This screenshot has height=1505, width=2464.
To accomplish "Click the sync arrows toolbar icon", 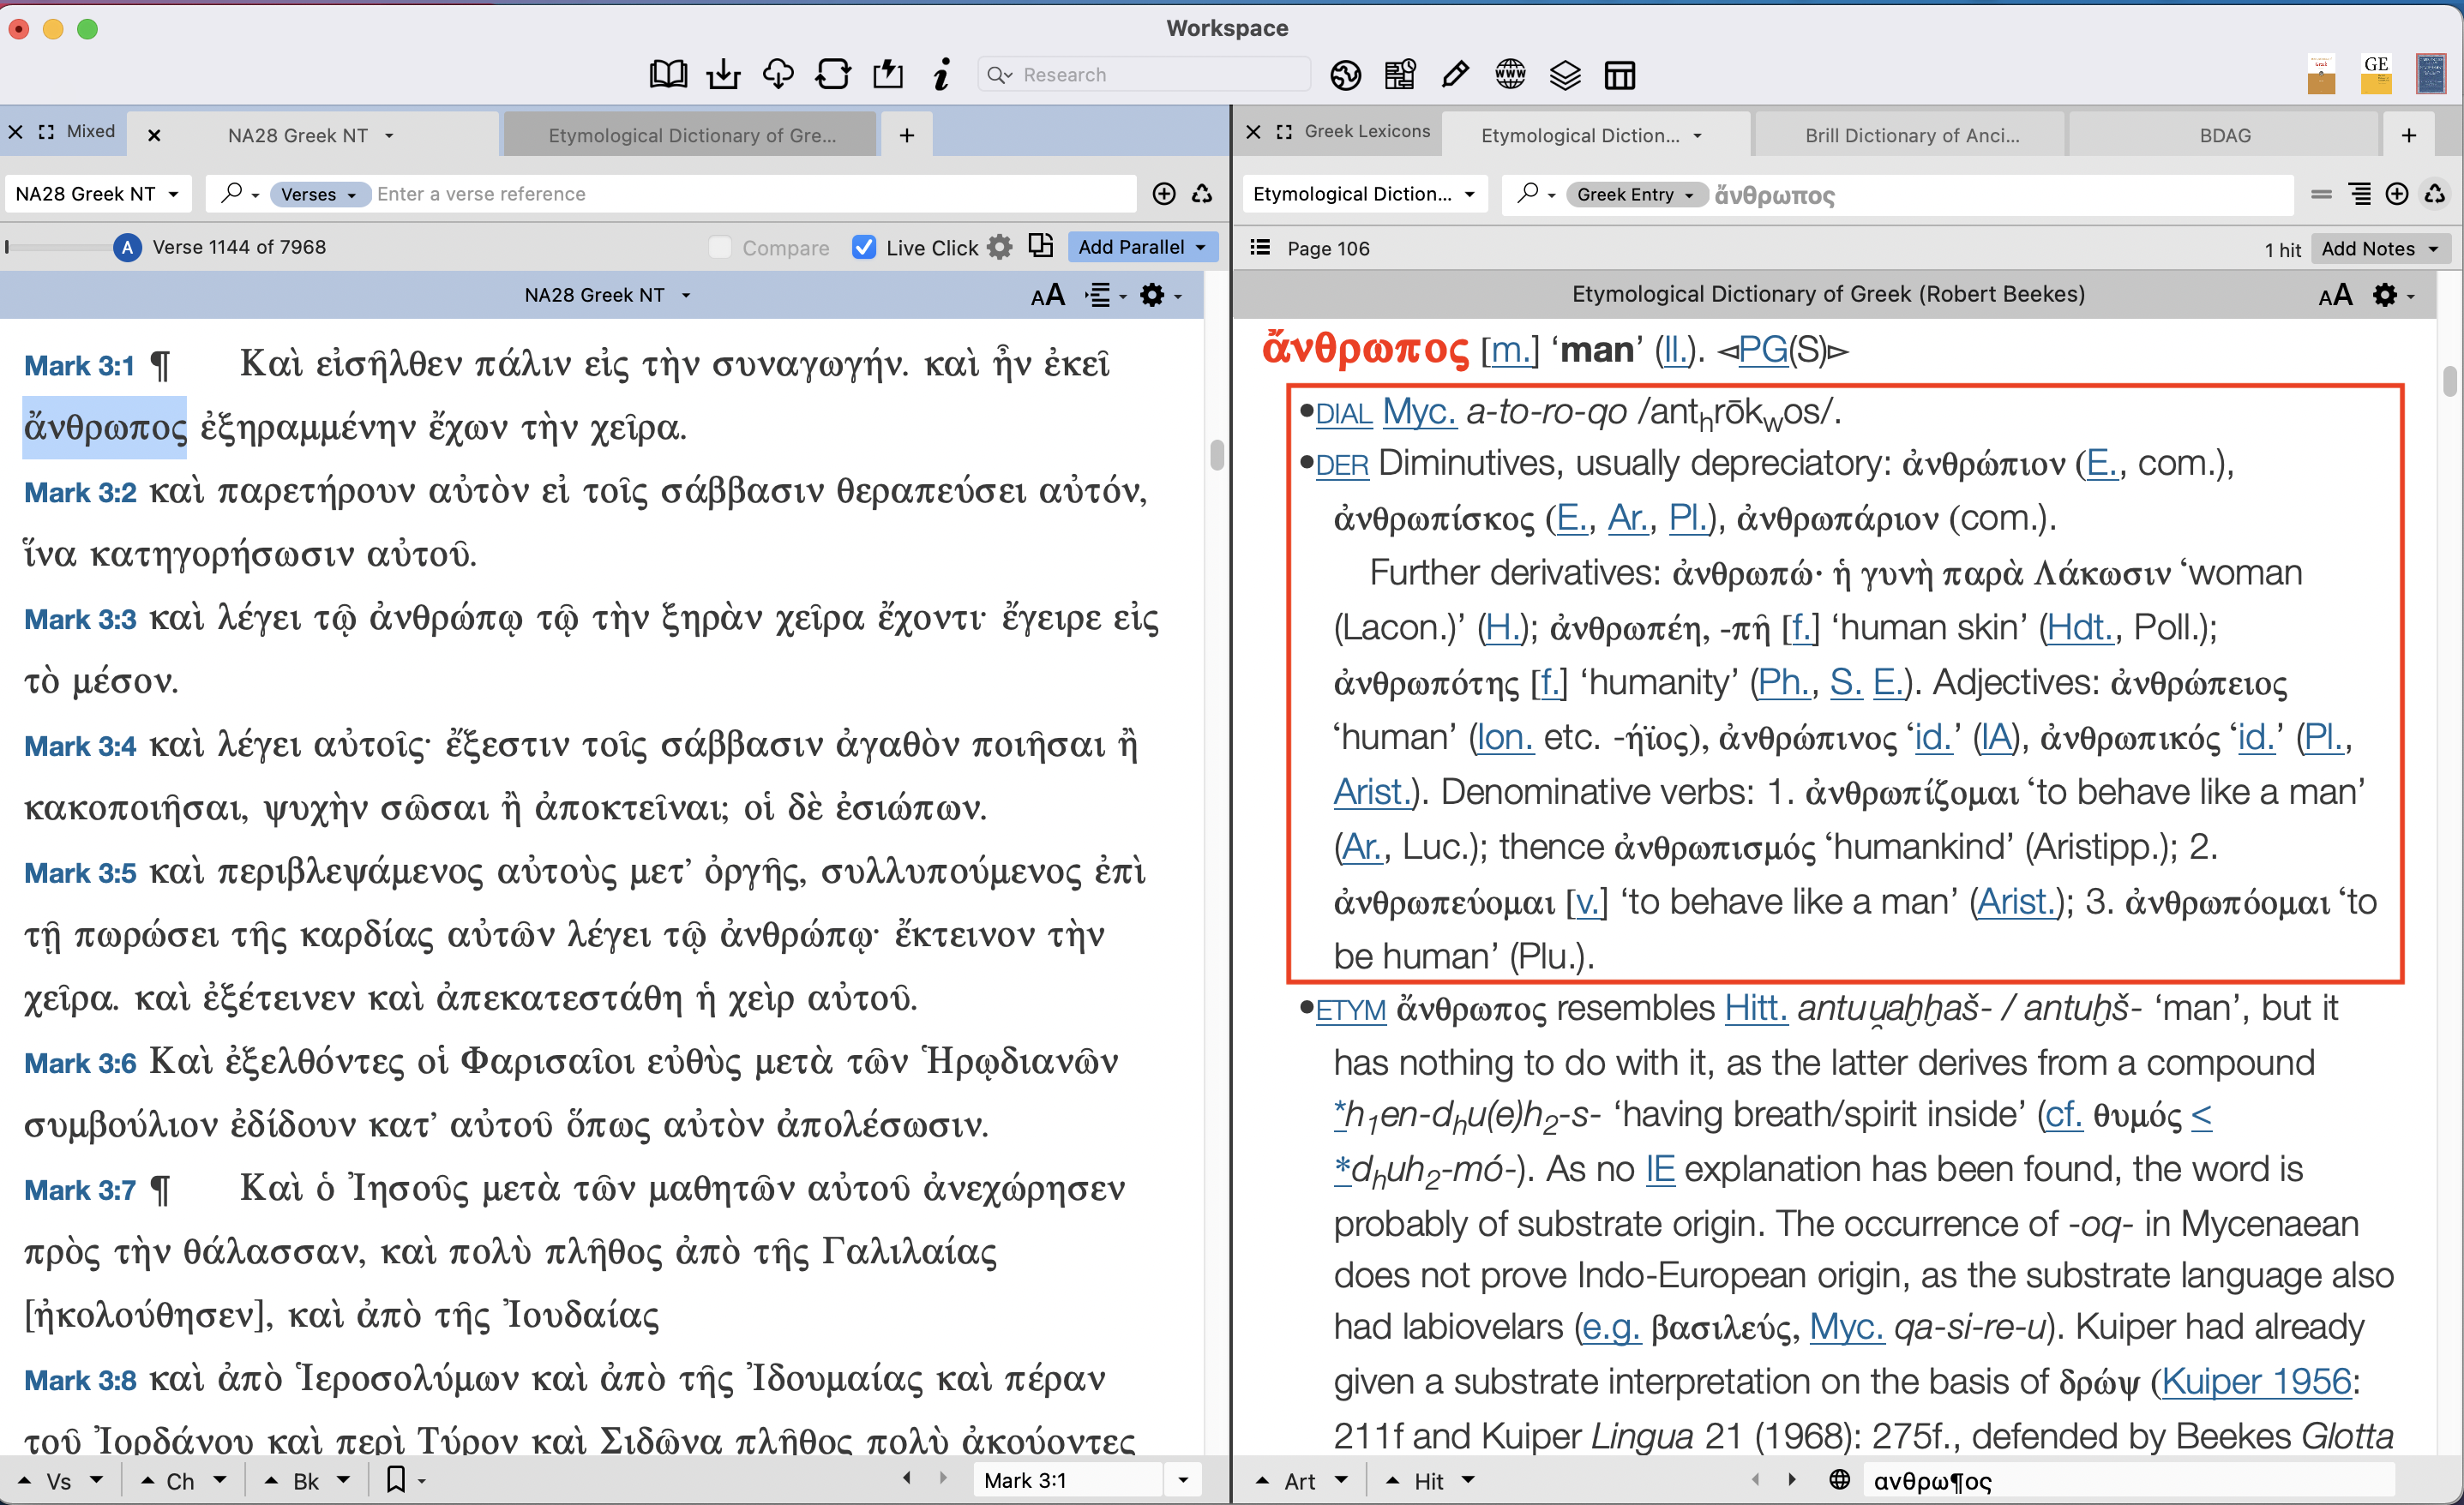I will (x=833, y=75).
